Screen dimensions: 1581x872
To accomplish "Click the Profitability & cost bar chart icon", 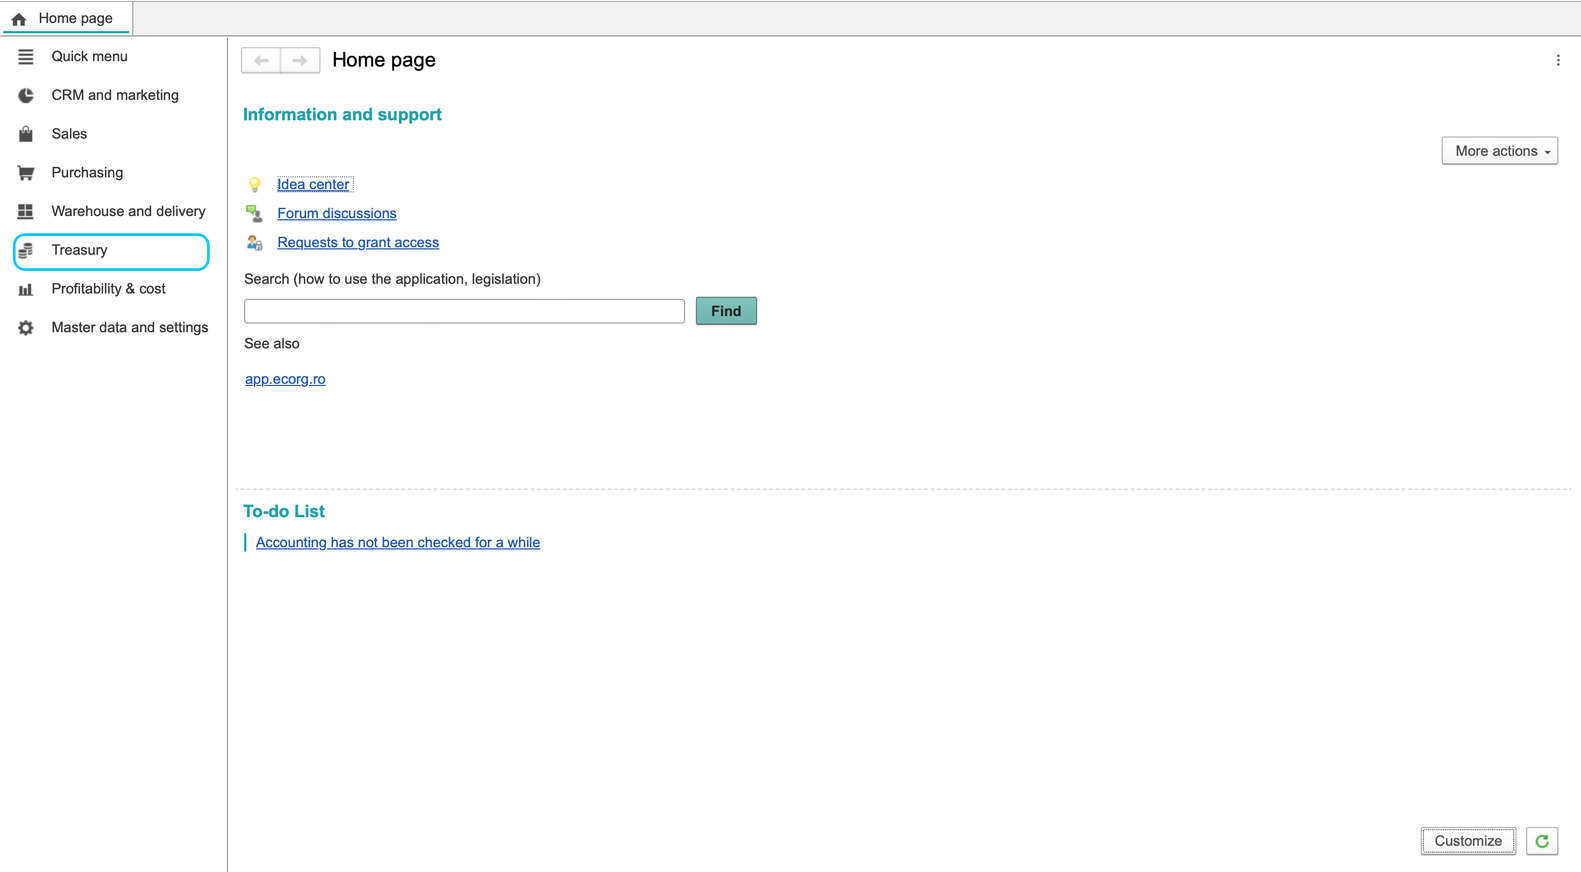I will click(26, 289).
